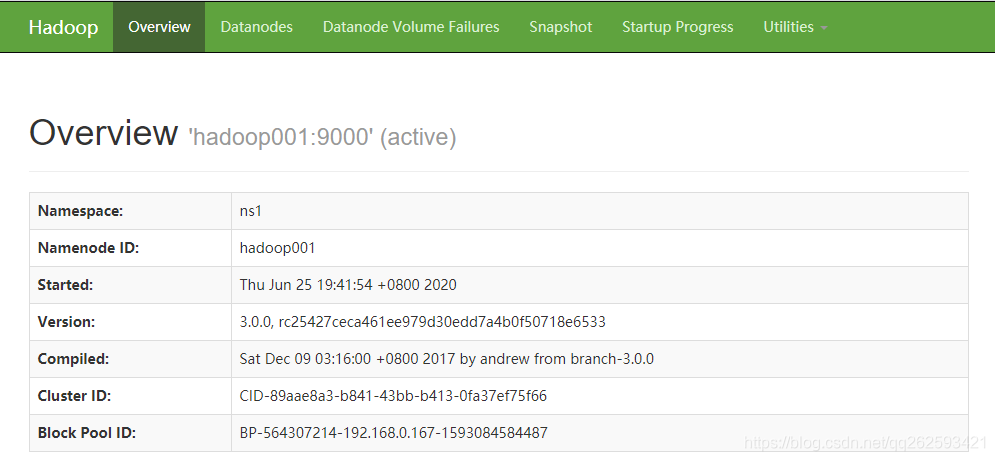Click the Overview page heading
Viewport: 995px width, 461px height.
(103, 133)
